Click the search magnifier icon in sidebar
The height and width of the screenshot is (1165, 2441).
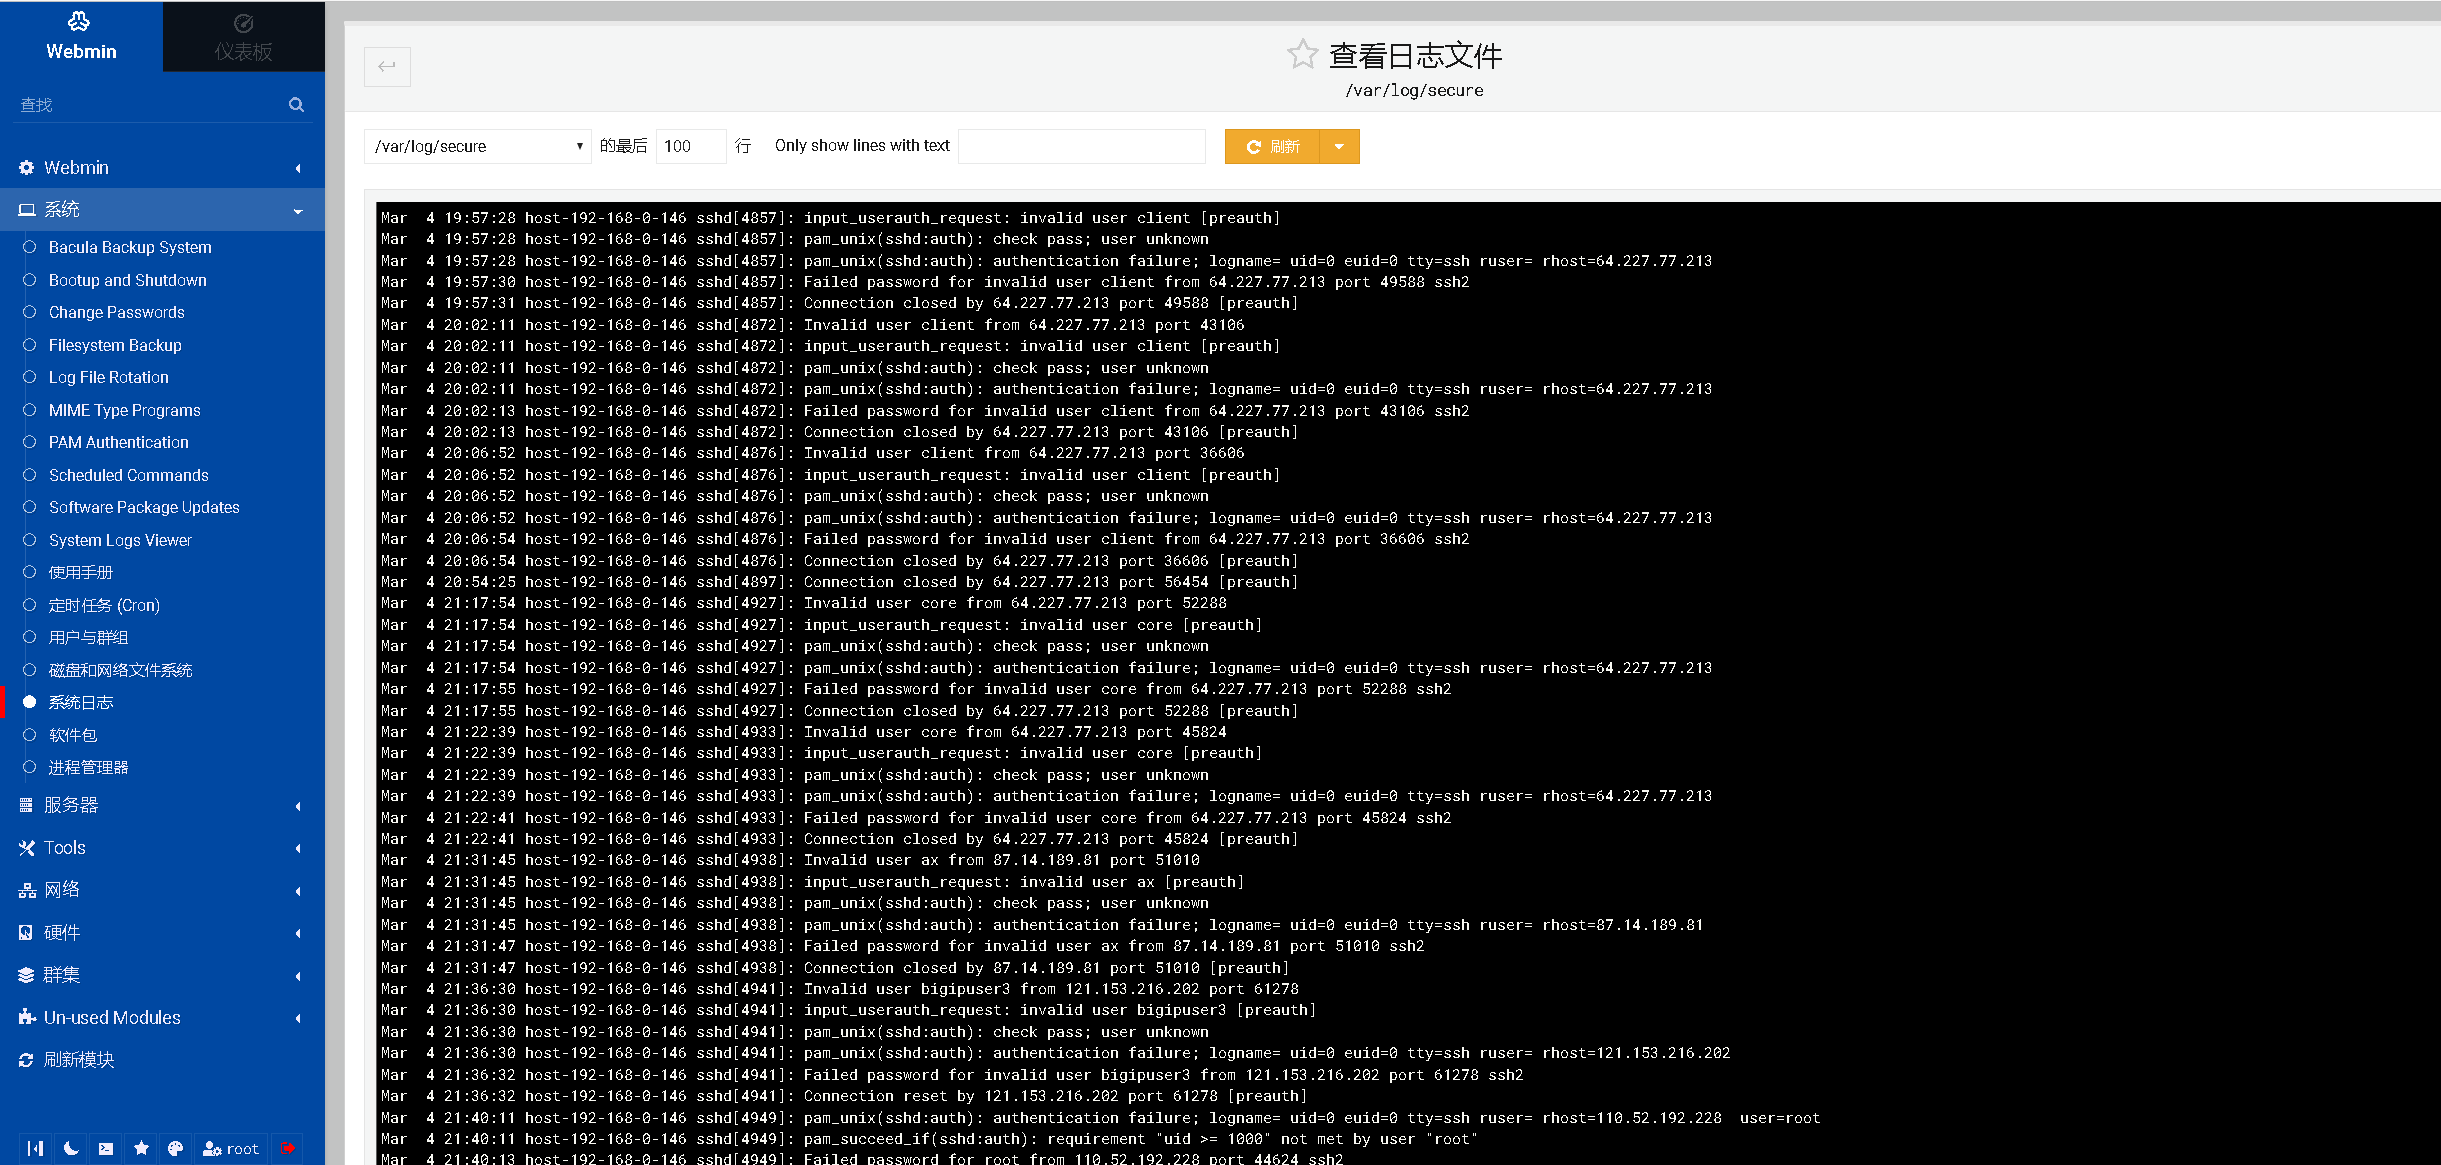pos(296,105)
